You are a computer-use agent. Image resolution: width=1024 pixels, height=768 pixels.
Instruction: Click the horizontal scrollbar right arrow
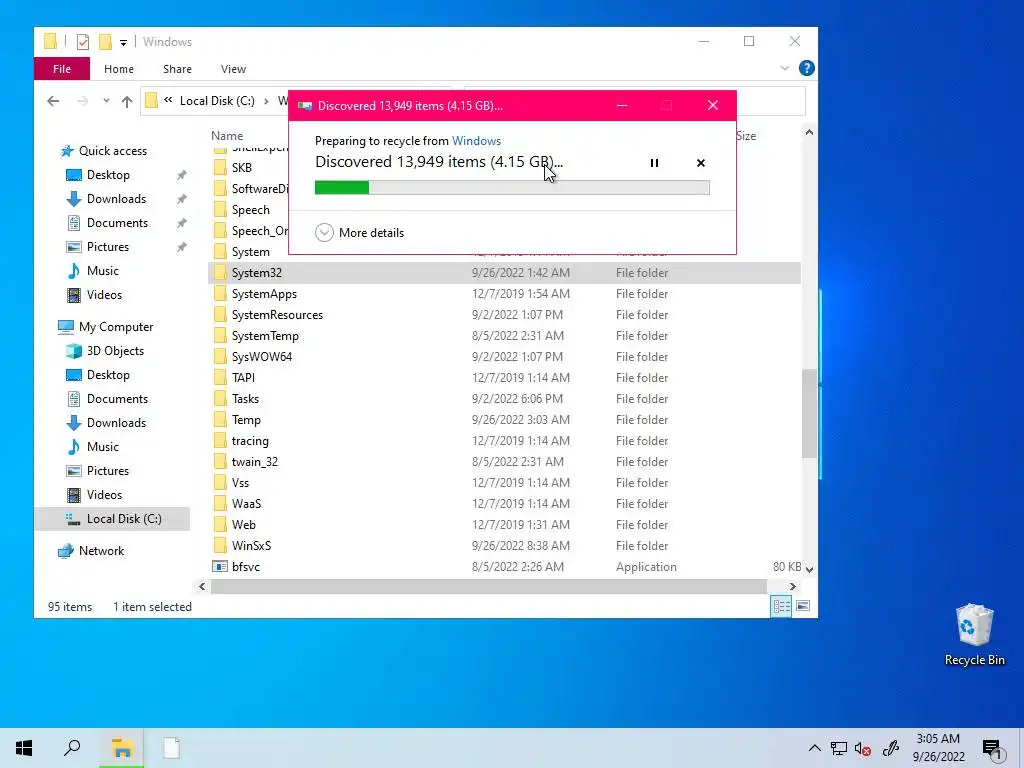click(792, 586)
